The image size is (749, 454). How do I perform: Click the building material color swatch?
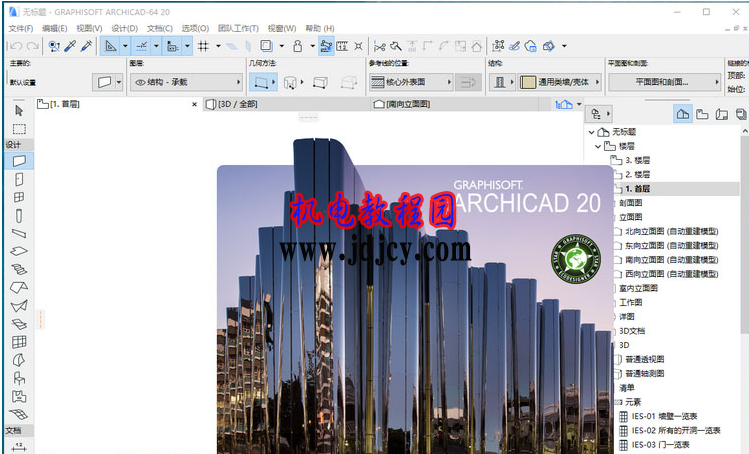tap(527, 82)
